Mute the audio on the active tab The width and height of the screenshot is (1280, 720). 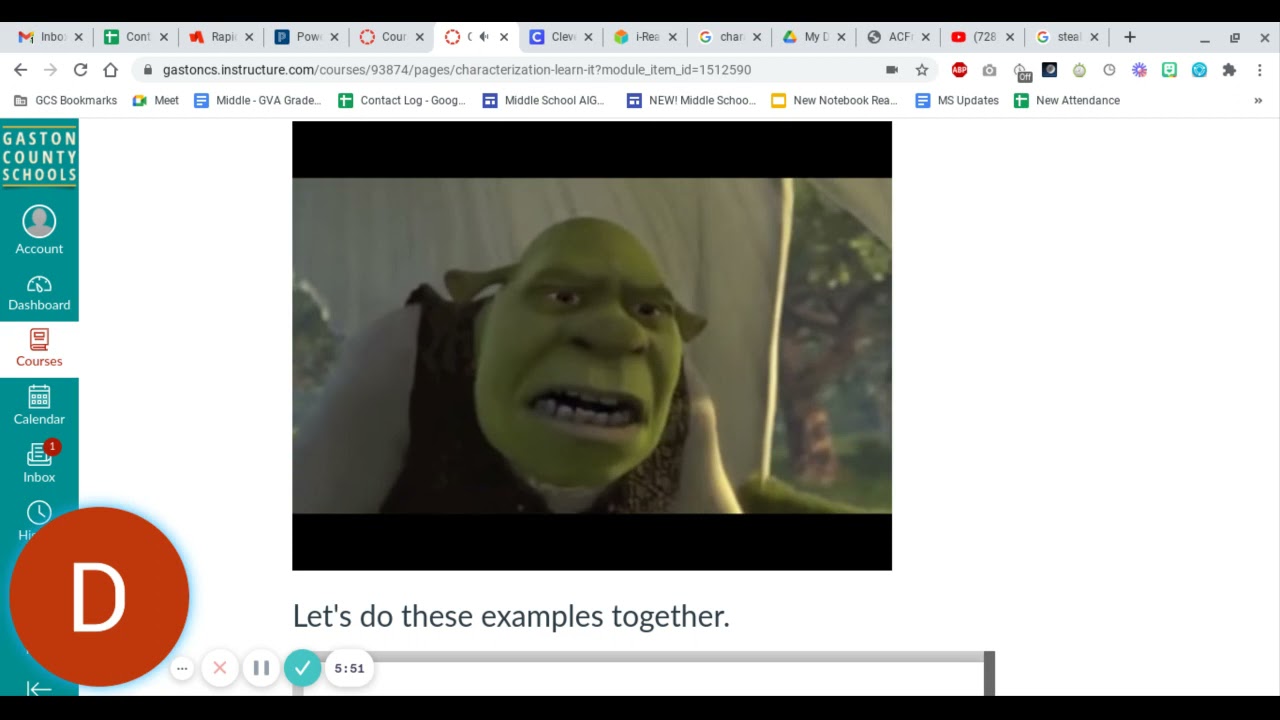tap(484, 37)
